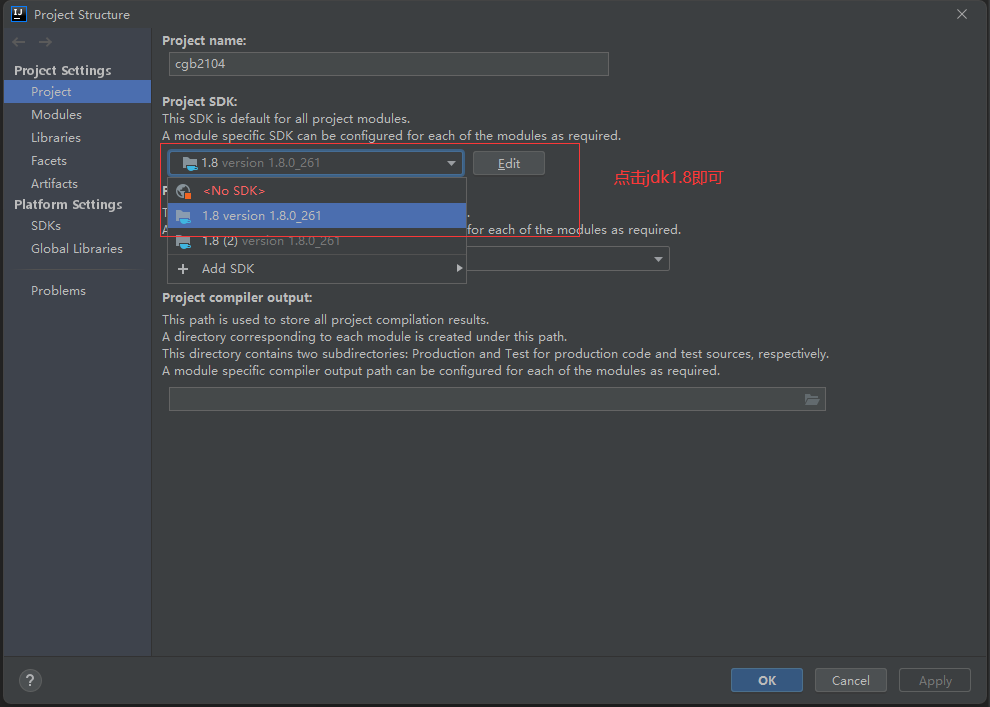The image size is (990, 707).
Task: Click the Edit SDK button
Action: pos(509,163)
